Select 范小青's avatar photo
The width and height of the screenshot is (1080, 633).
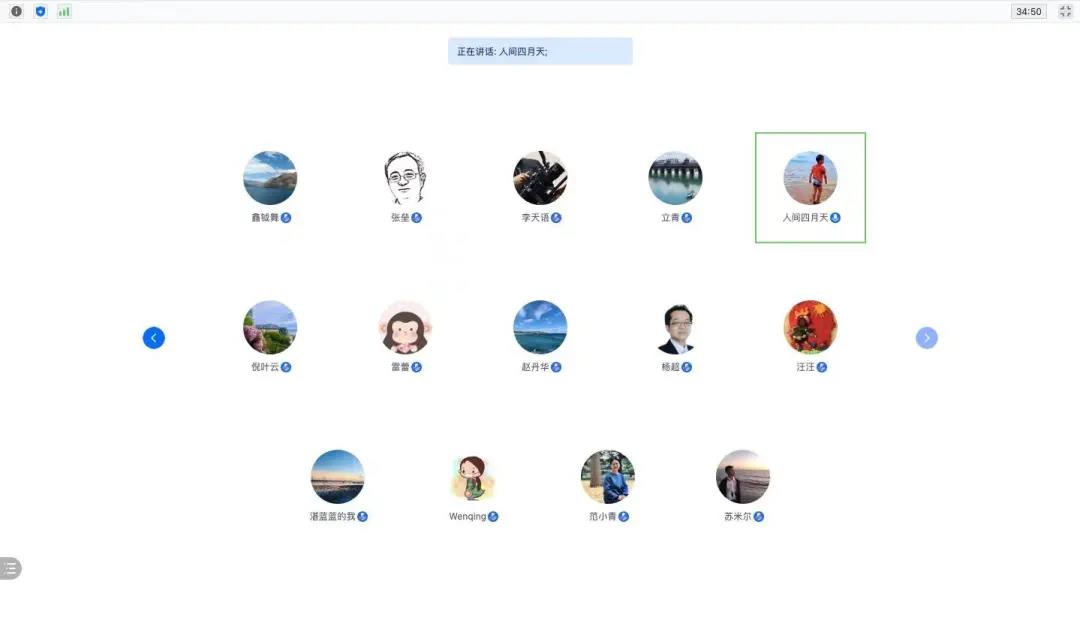pyautogui.click(x=608, y=477)
